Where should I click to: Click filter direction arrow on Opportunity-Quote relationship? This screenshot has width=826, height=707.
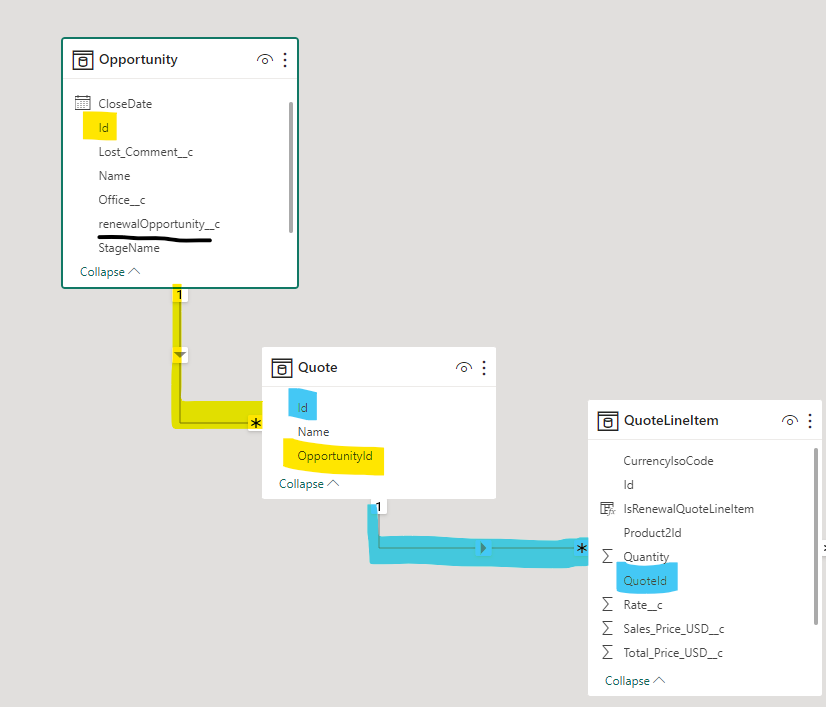pos(180,355)
